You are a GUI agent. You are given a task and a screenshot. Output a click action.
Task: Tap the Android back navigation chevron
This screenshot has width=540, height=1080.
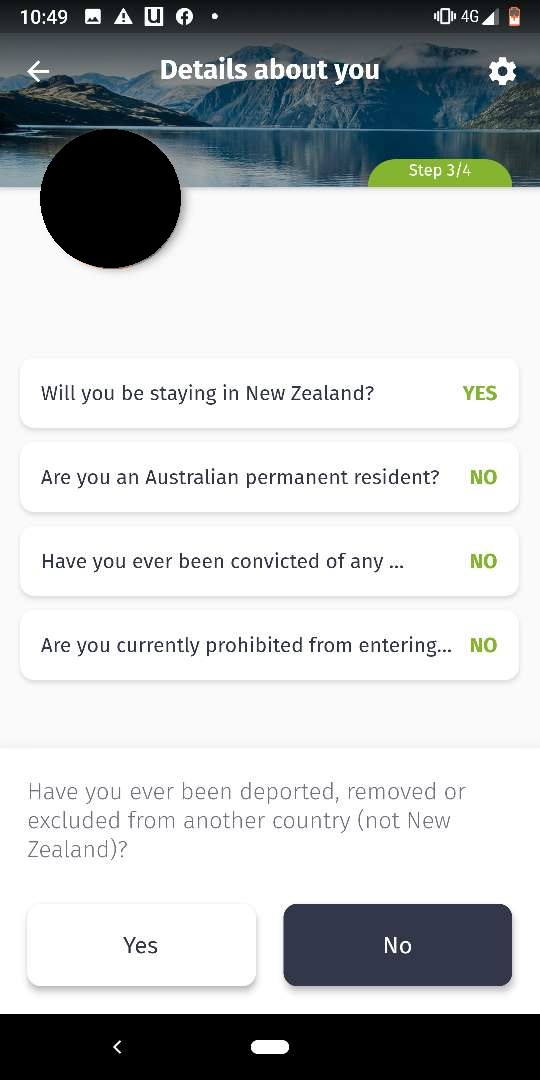[117, 1047]
